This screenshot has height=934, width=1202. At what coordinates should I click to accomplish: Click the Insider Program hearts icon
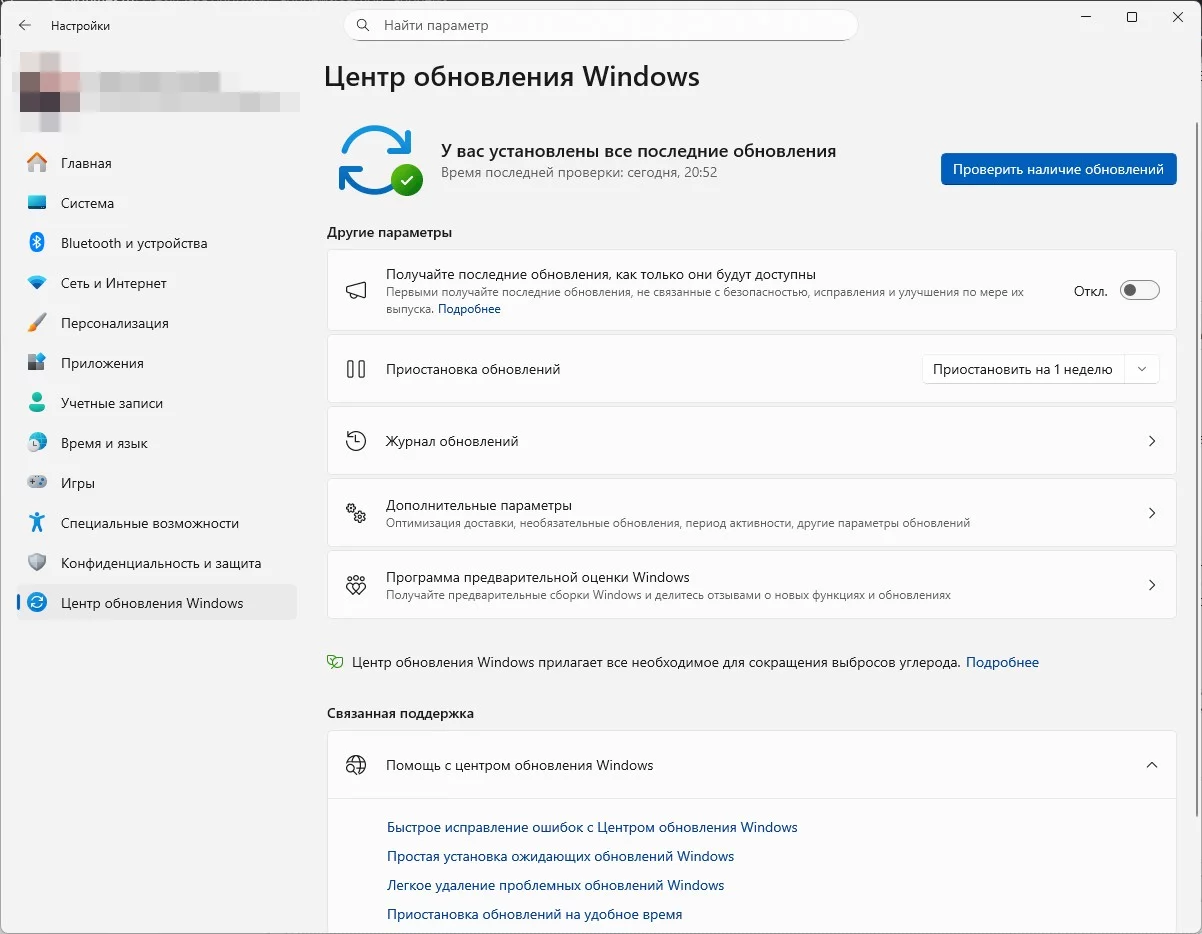tap(356, 585)
